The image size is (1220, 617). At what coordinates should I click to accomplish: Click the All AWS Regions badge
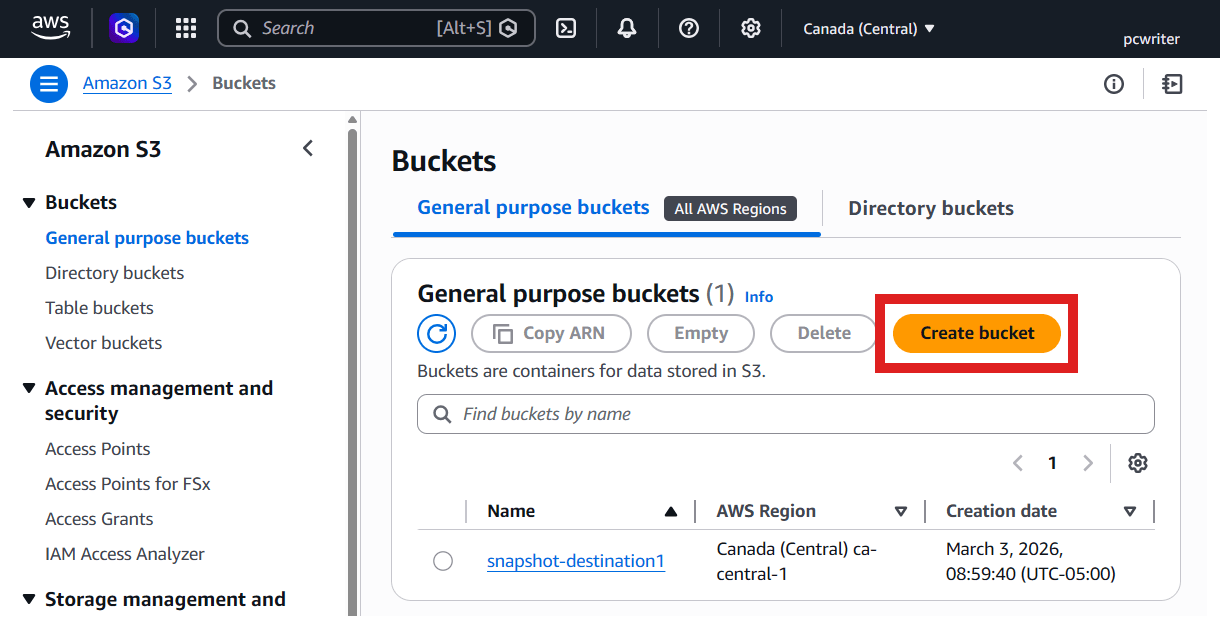coord(730,209)
